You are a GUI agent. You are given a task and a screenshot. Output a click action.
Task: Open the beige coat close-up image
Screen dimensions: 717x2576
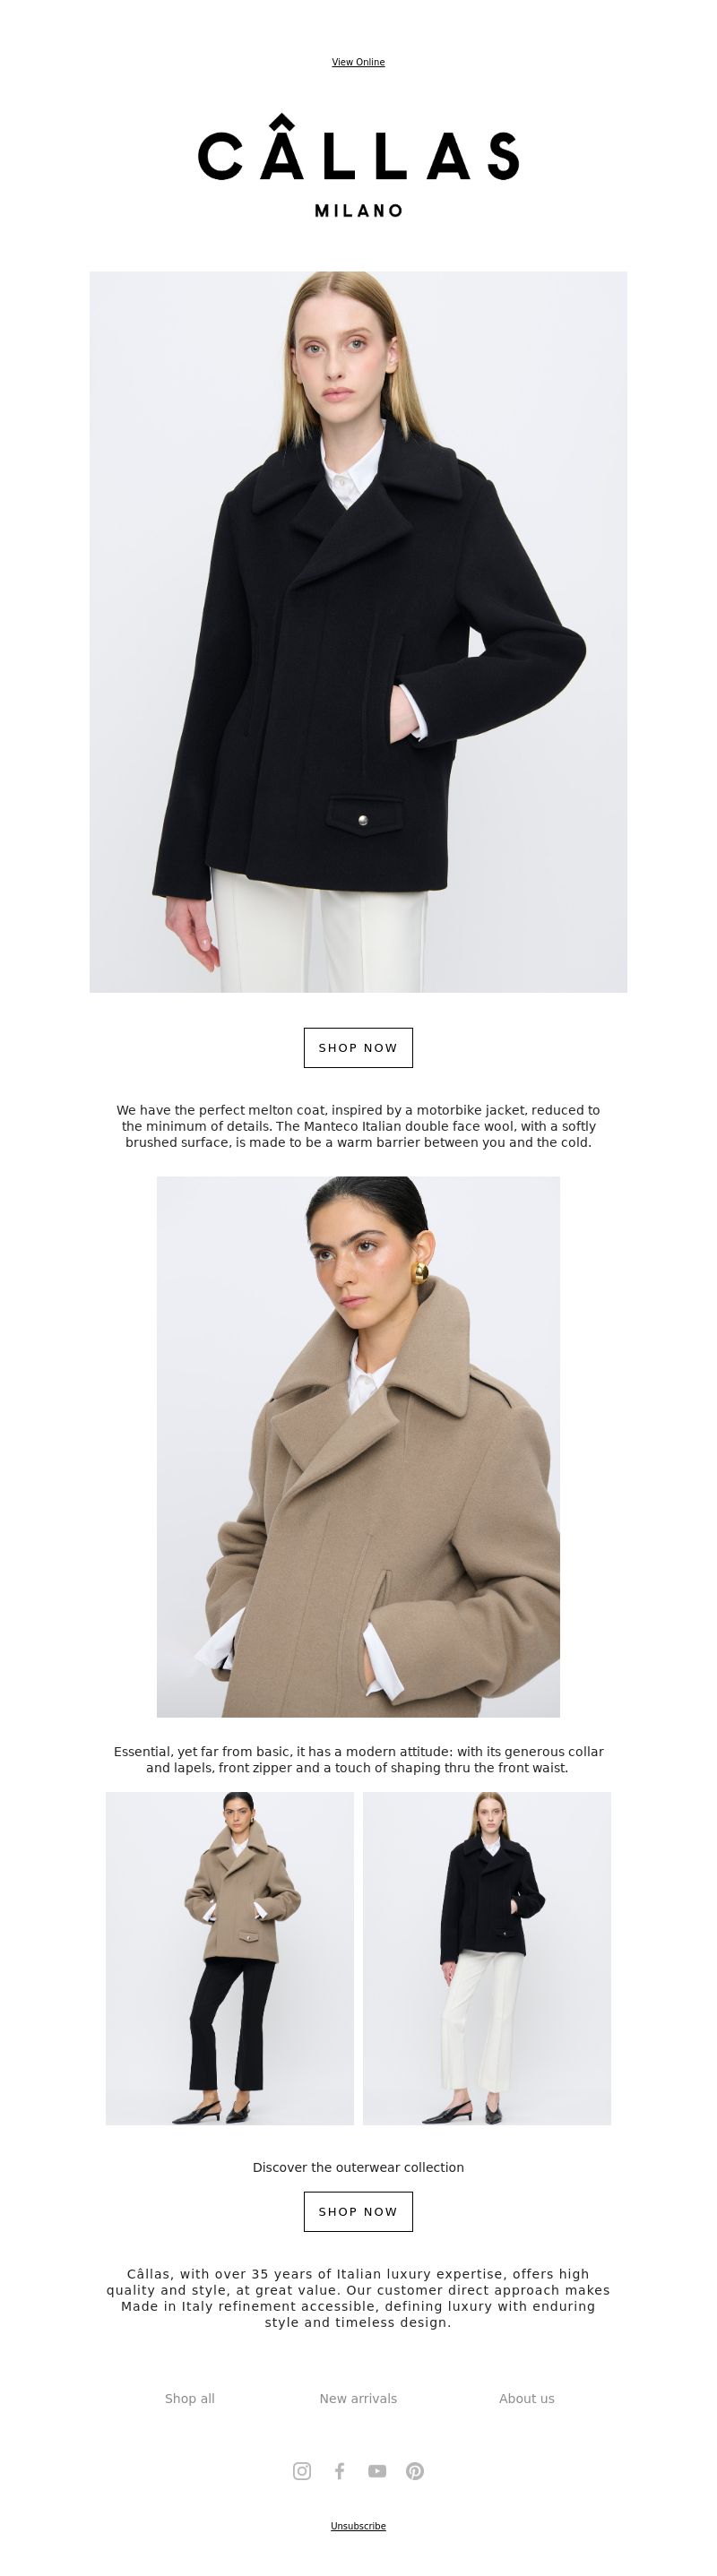click(x=358, y=1446)
